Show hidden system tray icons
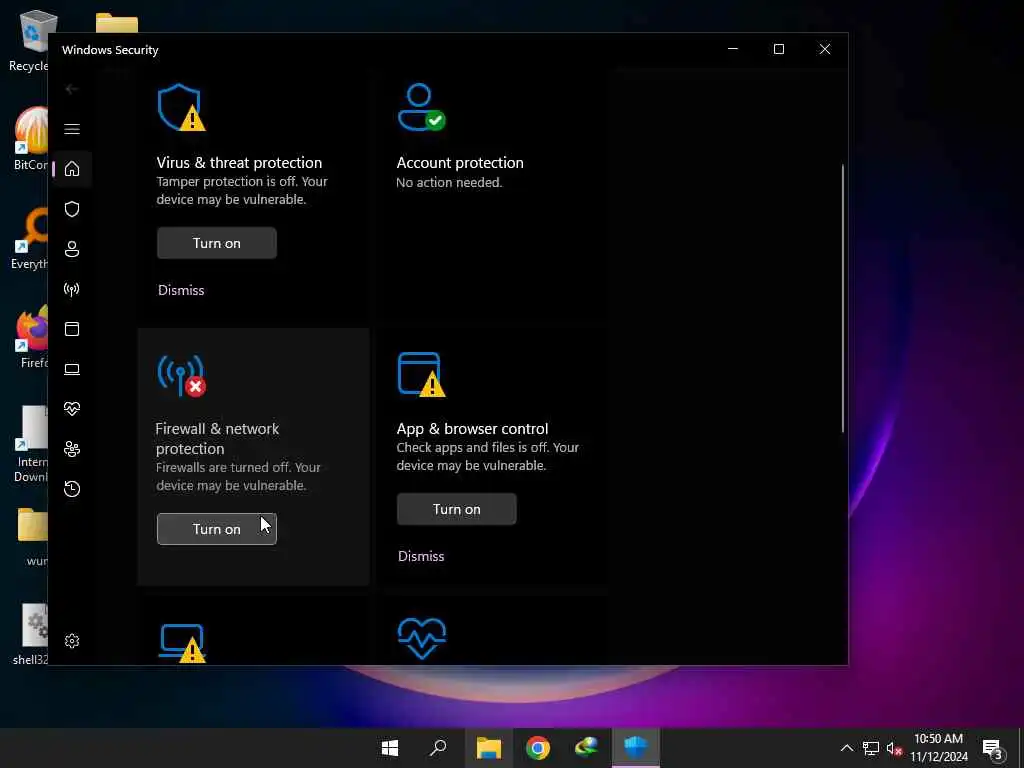The height and width of the screenshot is (768, 1024). coord(846,748)
